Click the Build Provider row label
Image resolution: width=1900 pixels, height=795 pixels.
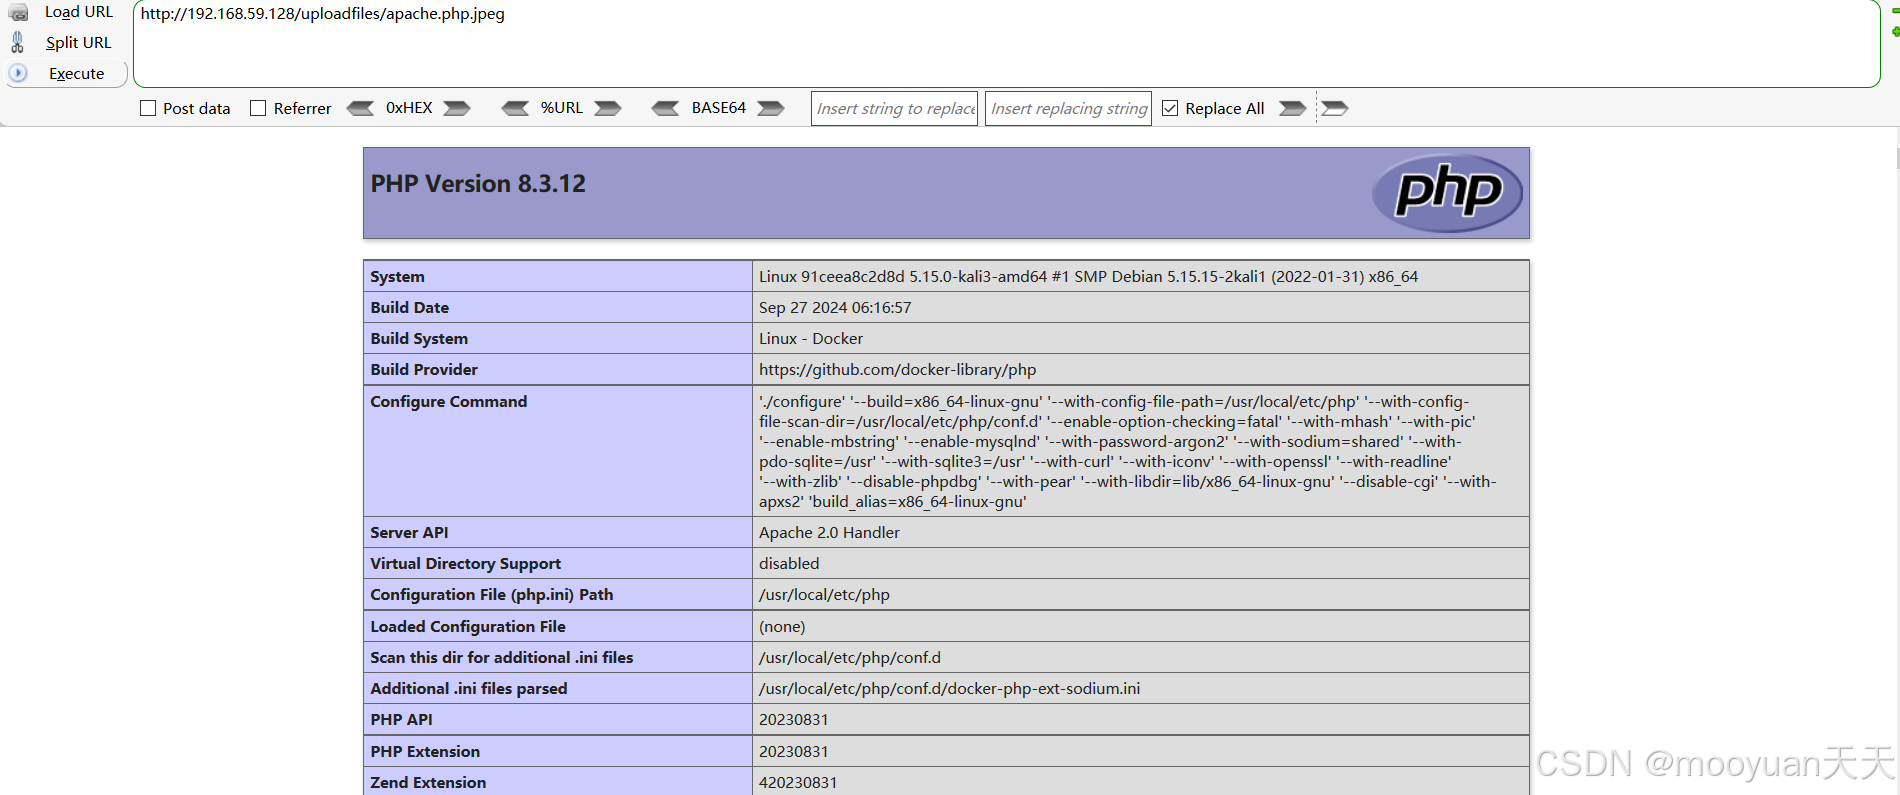[424, 370]
